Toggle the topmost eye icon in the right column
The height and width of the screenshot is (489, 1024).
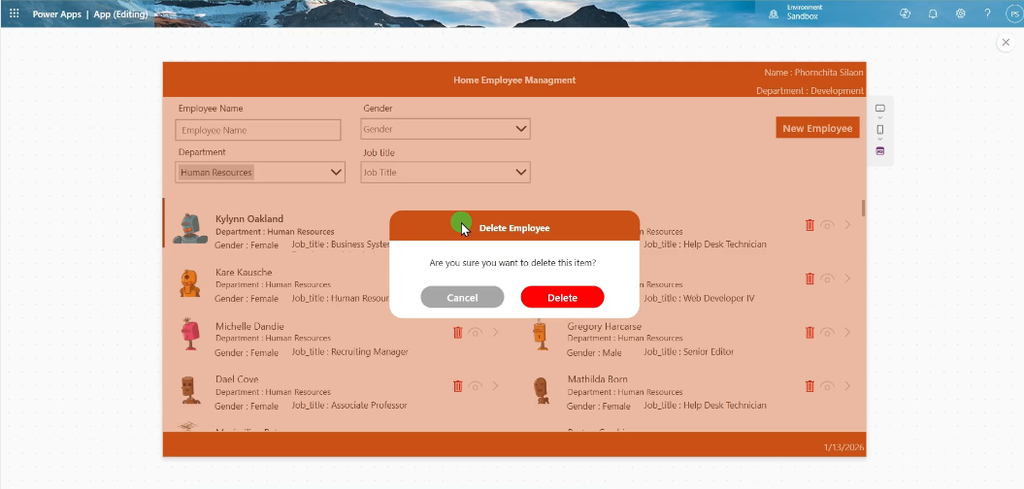pos(827,225)
